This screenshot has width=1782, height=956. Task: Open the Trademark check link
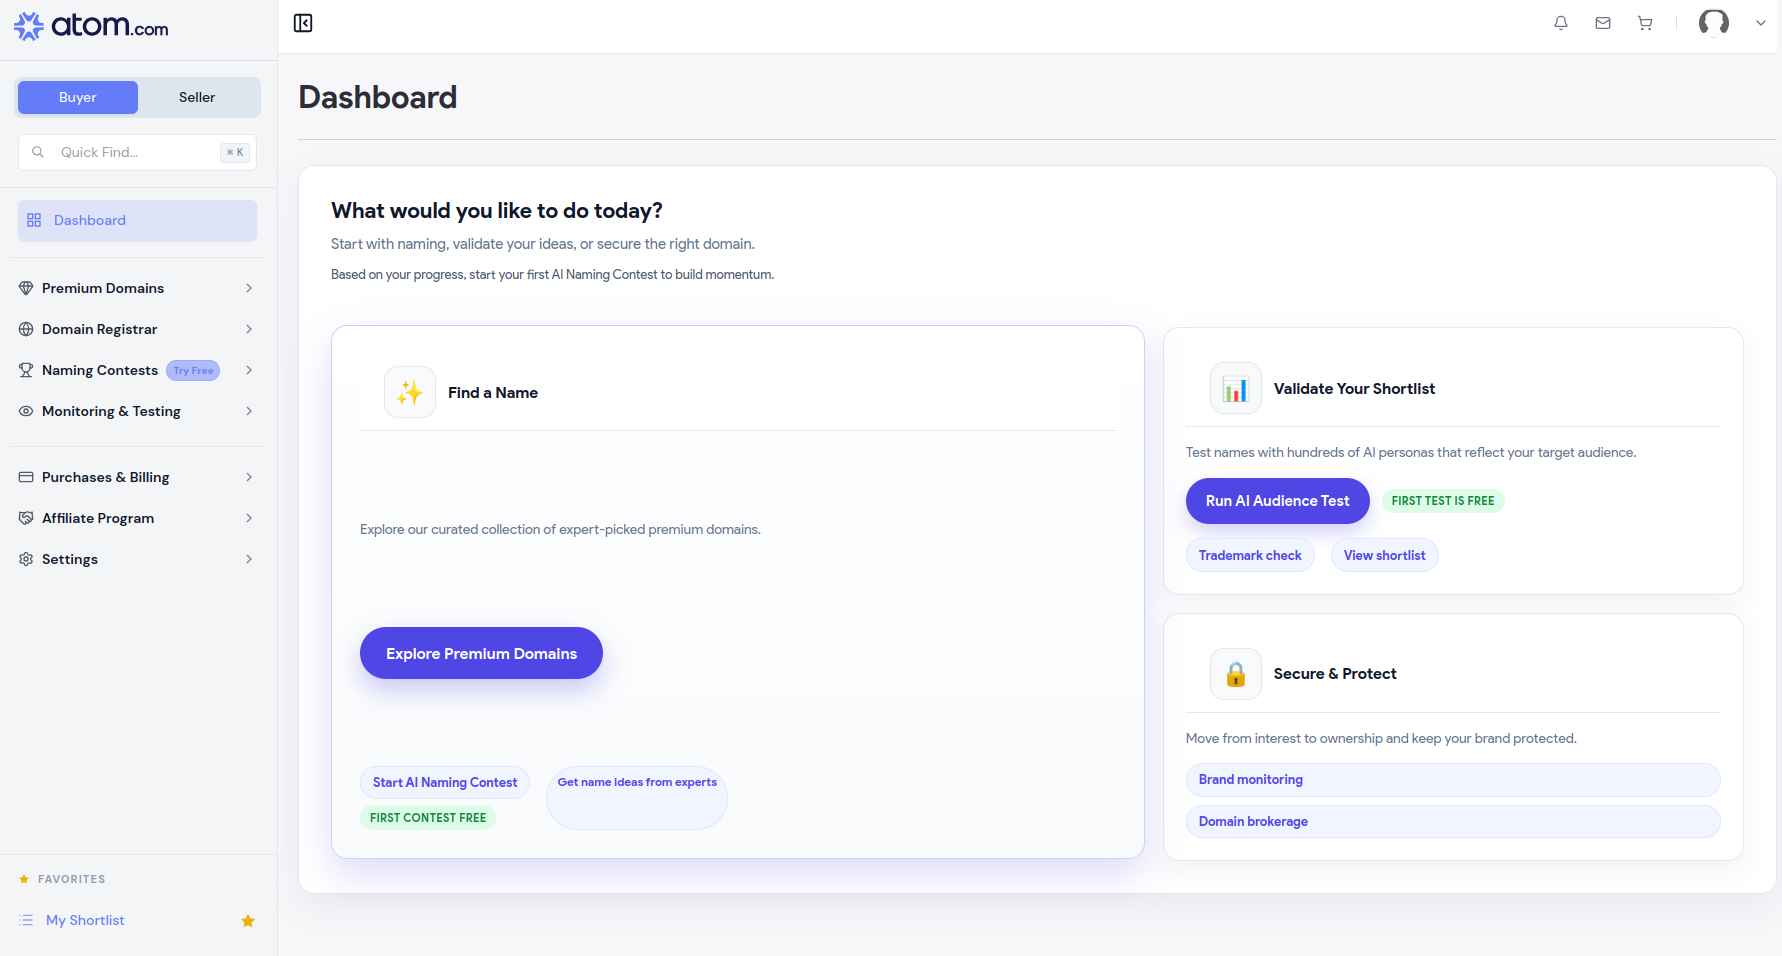[x=1250, y=555]
